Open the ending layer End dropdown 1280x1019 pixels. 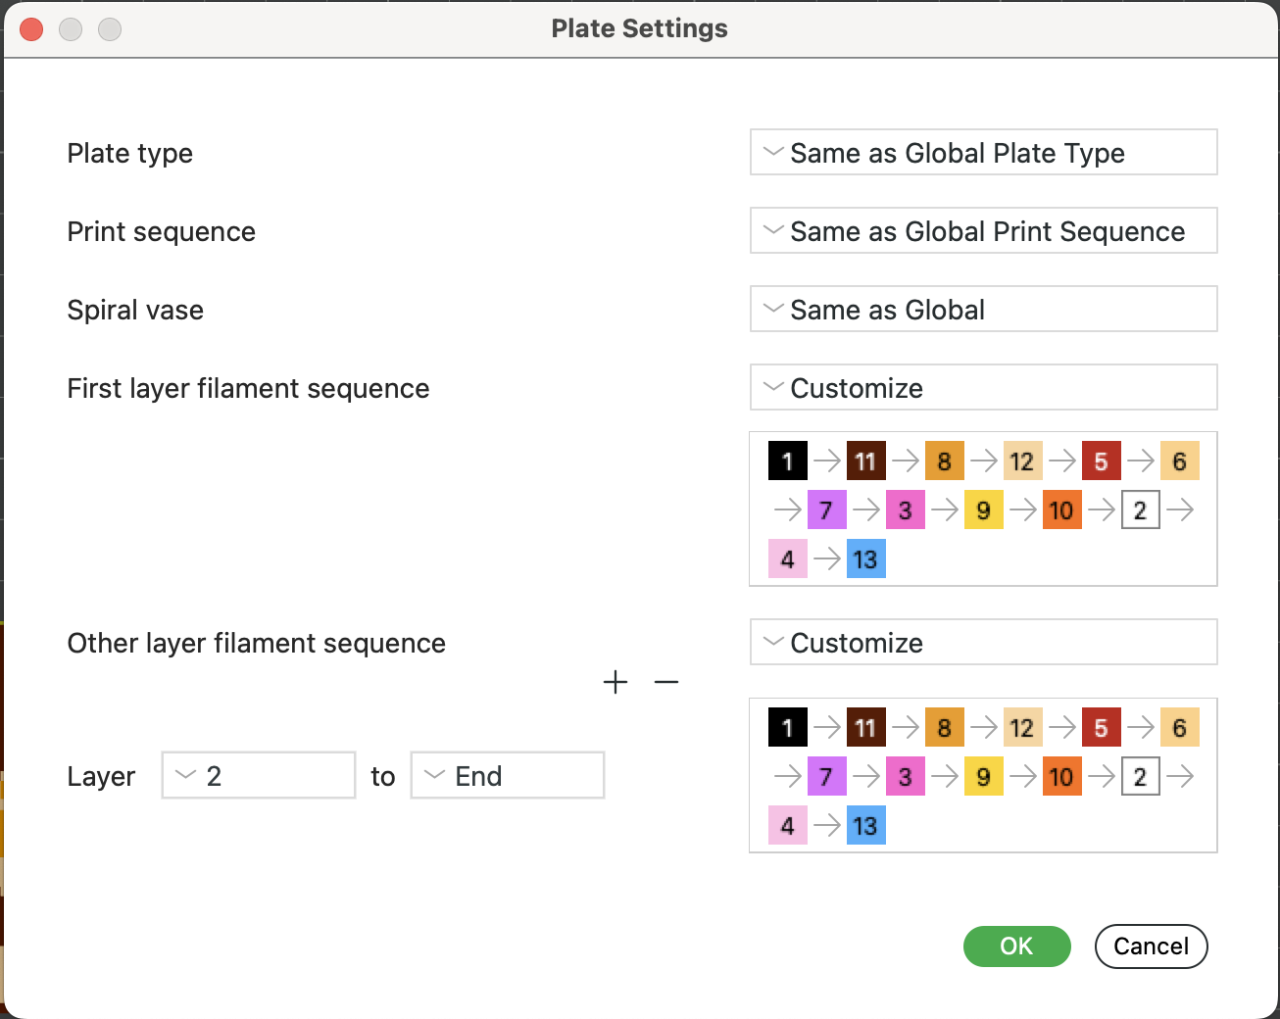507,776
